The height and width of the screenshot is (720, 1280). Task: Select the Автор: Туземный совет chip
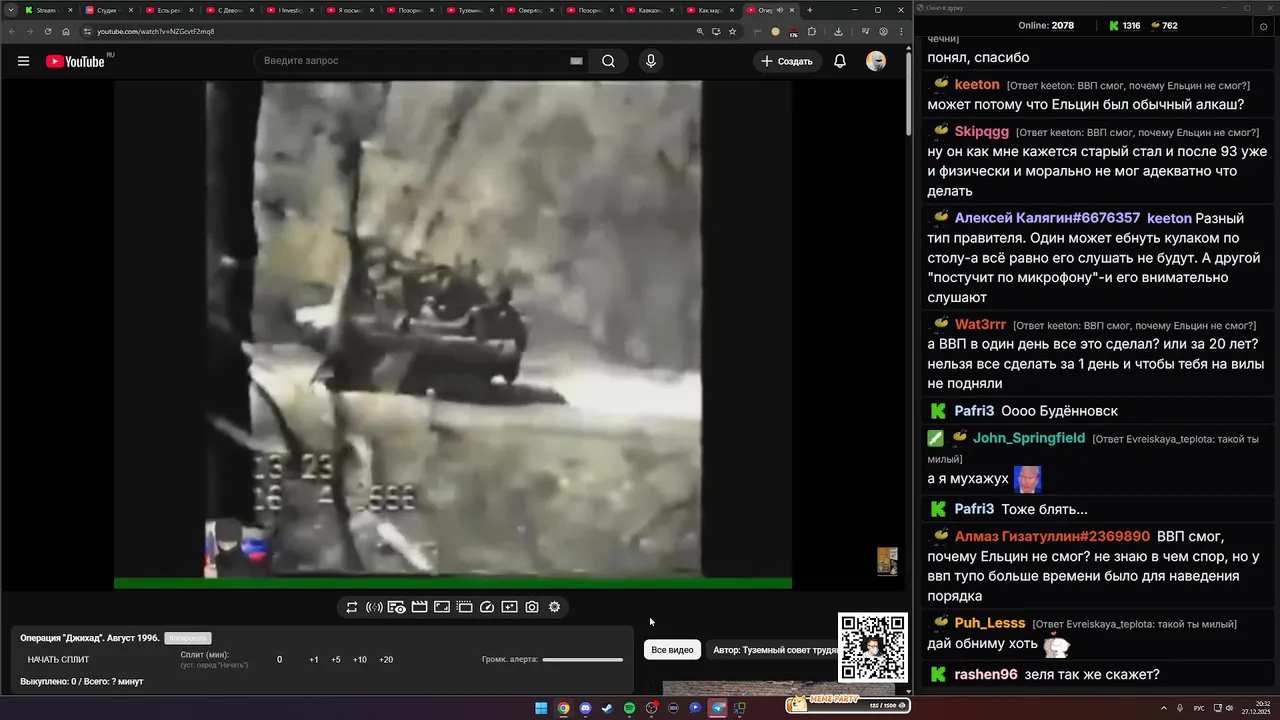coord(772,650)
